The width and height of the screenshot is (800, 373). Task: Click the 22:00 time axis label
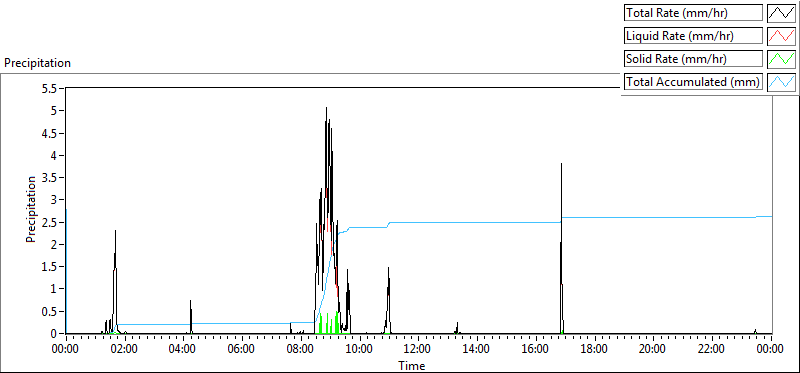tap(712, 350)
